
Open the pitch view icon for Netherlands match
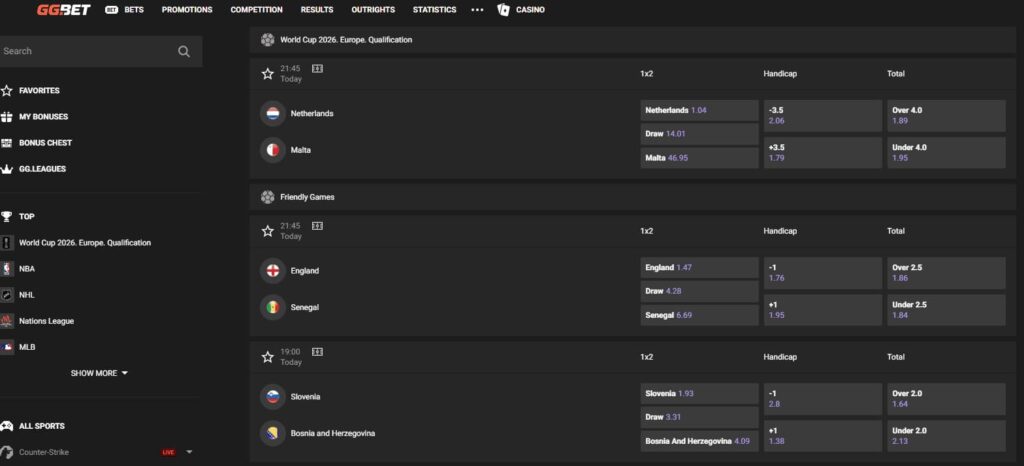click(317, 69)
